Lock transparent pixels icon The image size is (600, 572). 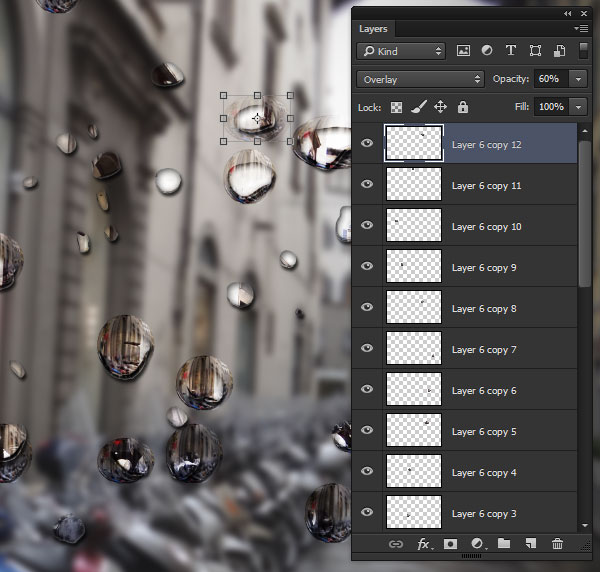[x=396, y=107]
